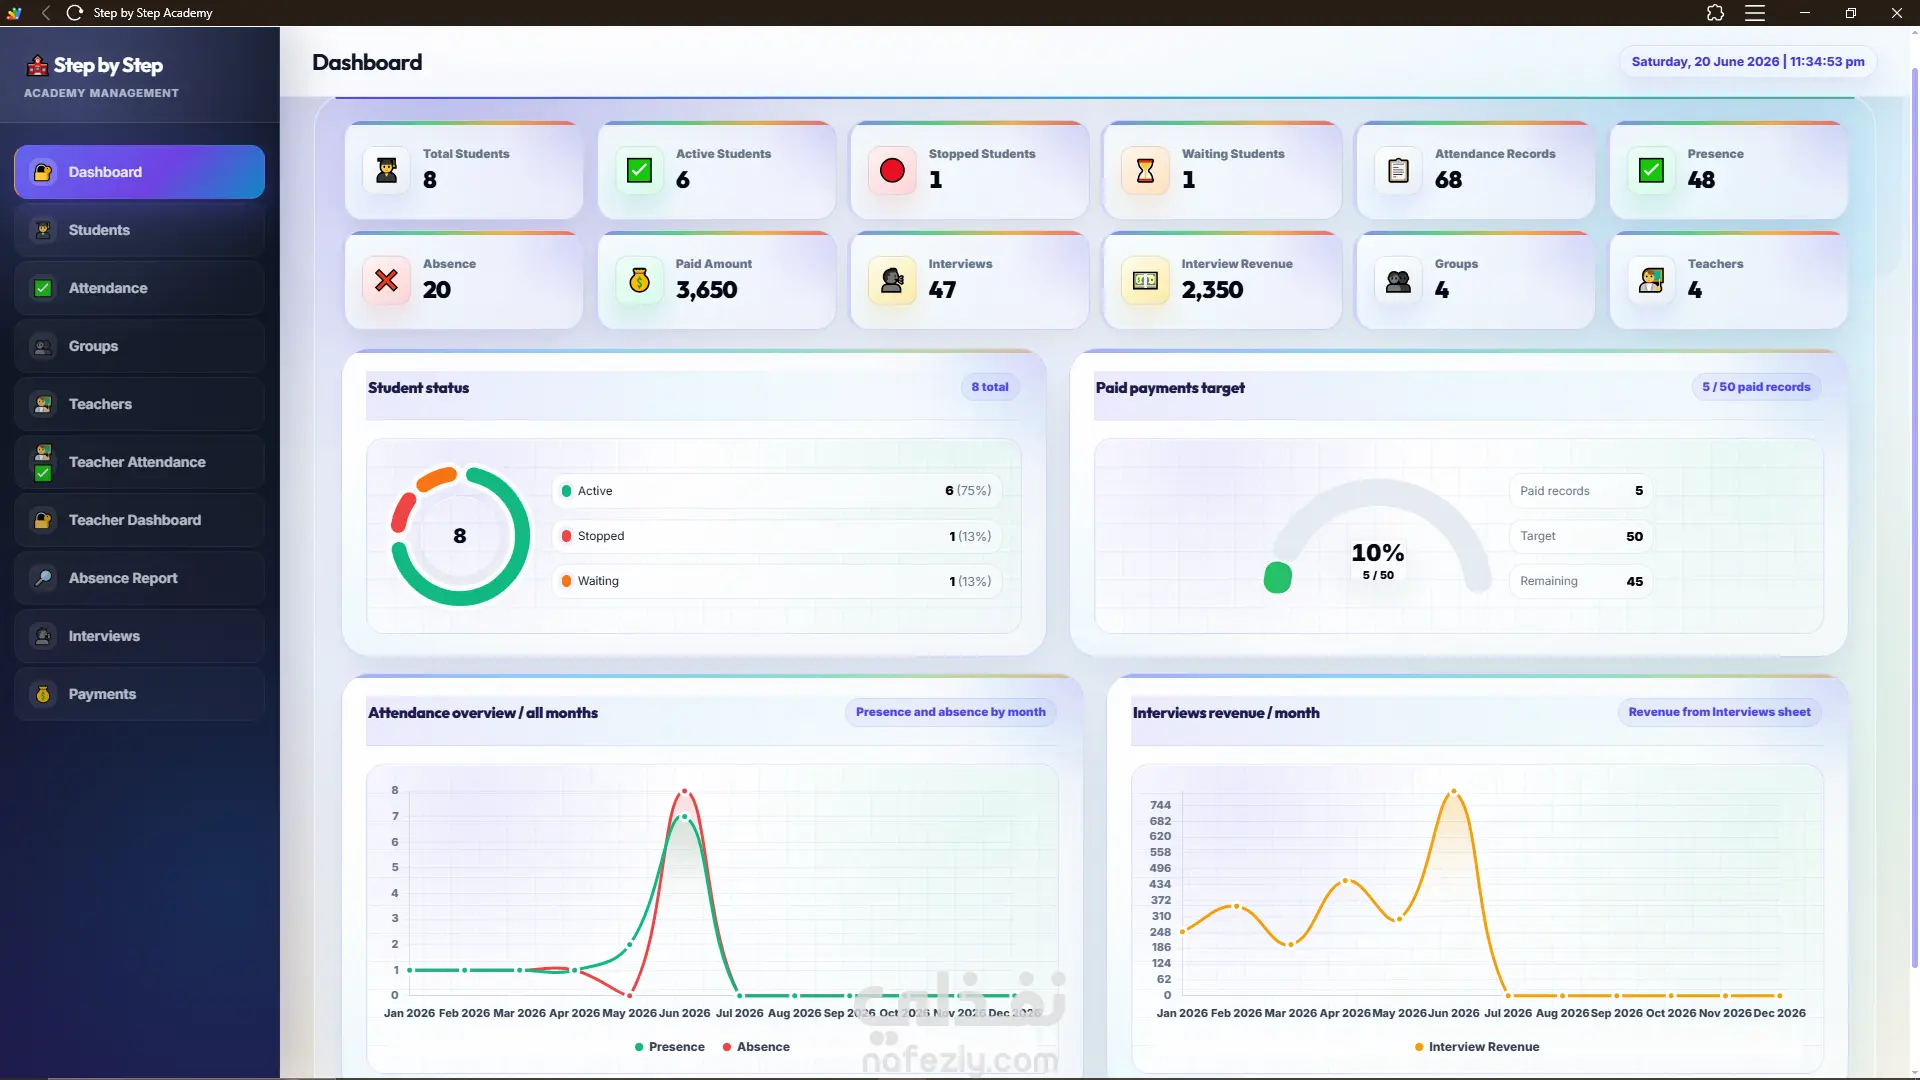Toggle the Interview Revenue legend item

click(x=1477, y=1047)
